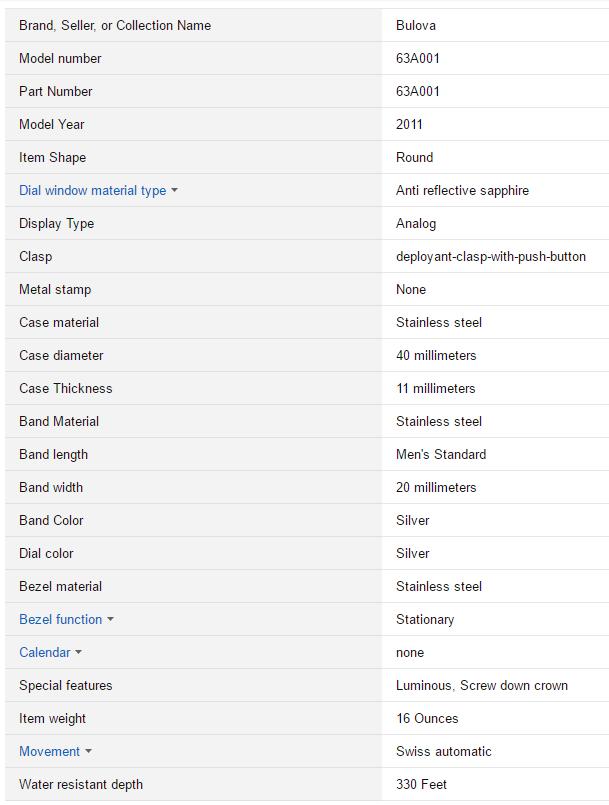Expand dropdown arrow beside Calendar
The width and height of the screenshot is (609, 805).
click(x=79, y=653)
